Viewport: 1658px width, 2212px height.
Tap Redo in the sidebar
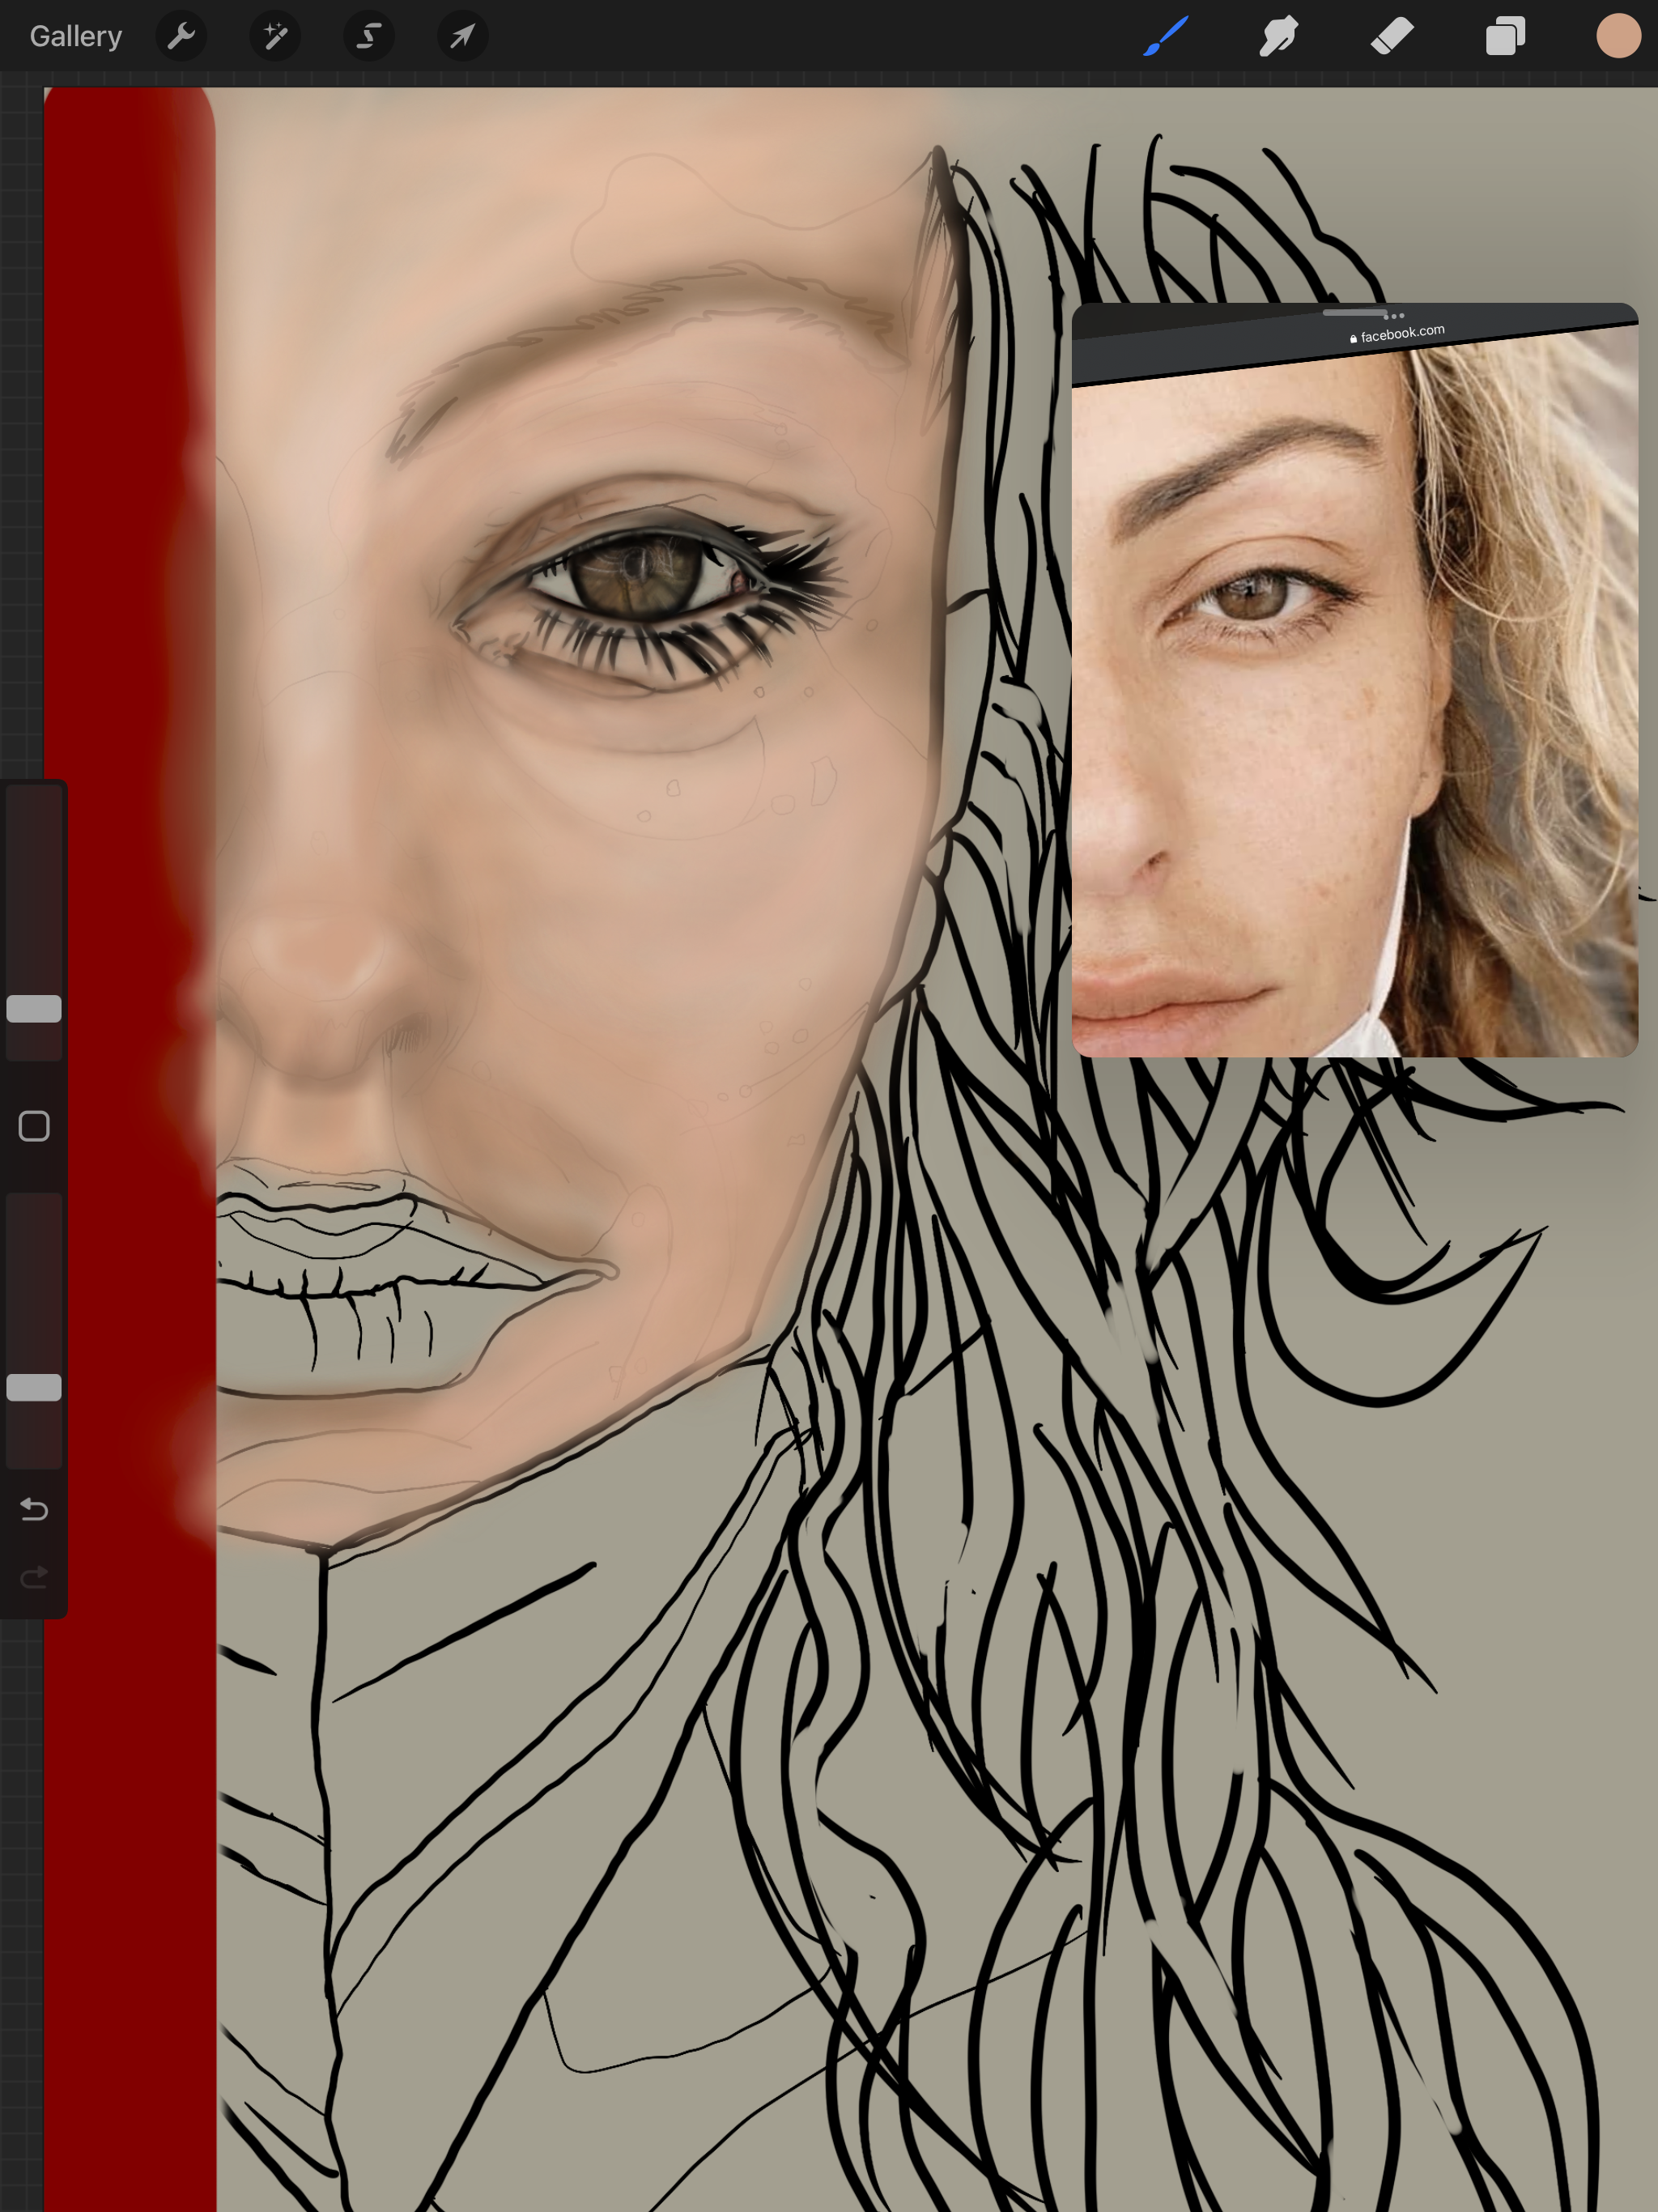(x=35, y=1577)
